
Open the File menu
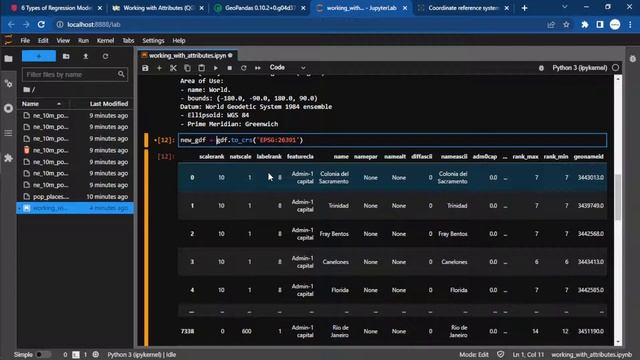pos(25,41)
